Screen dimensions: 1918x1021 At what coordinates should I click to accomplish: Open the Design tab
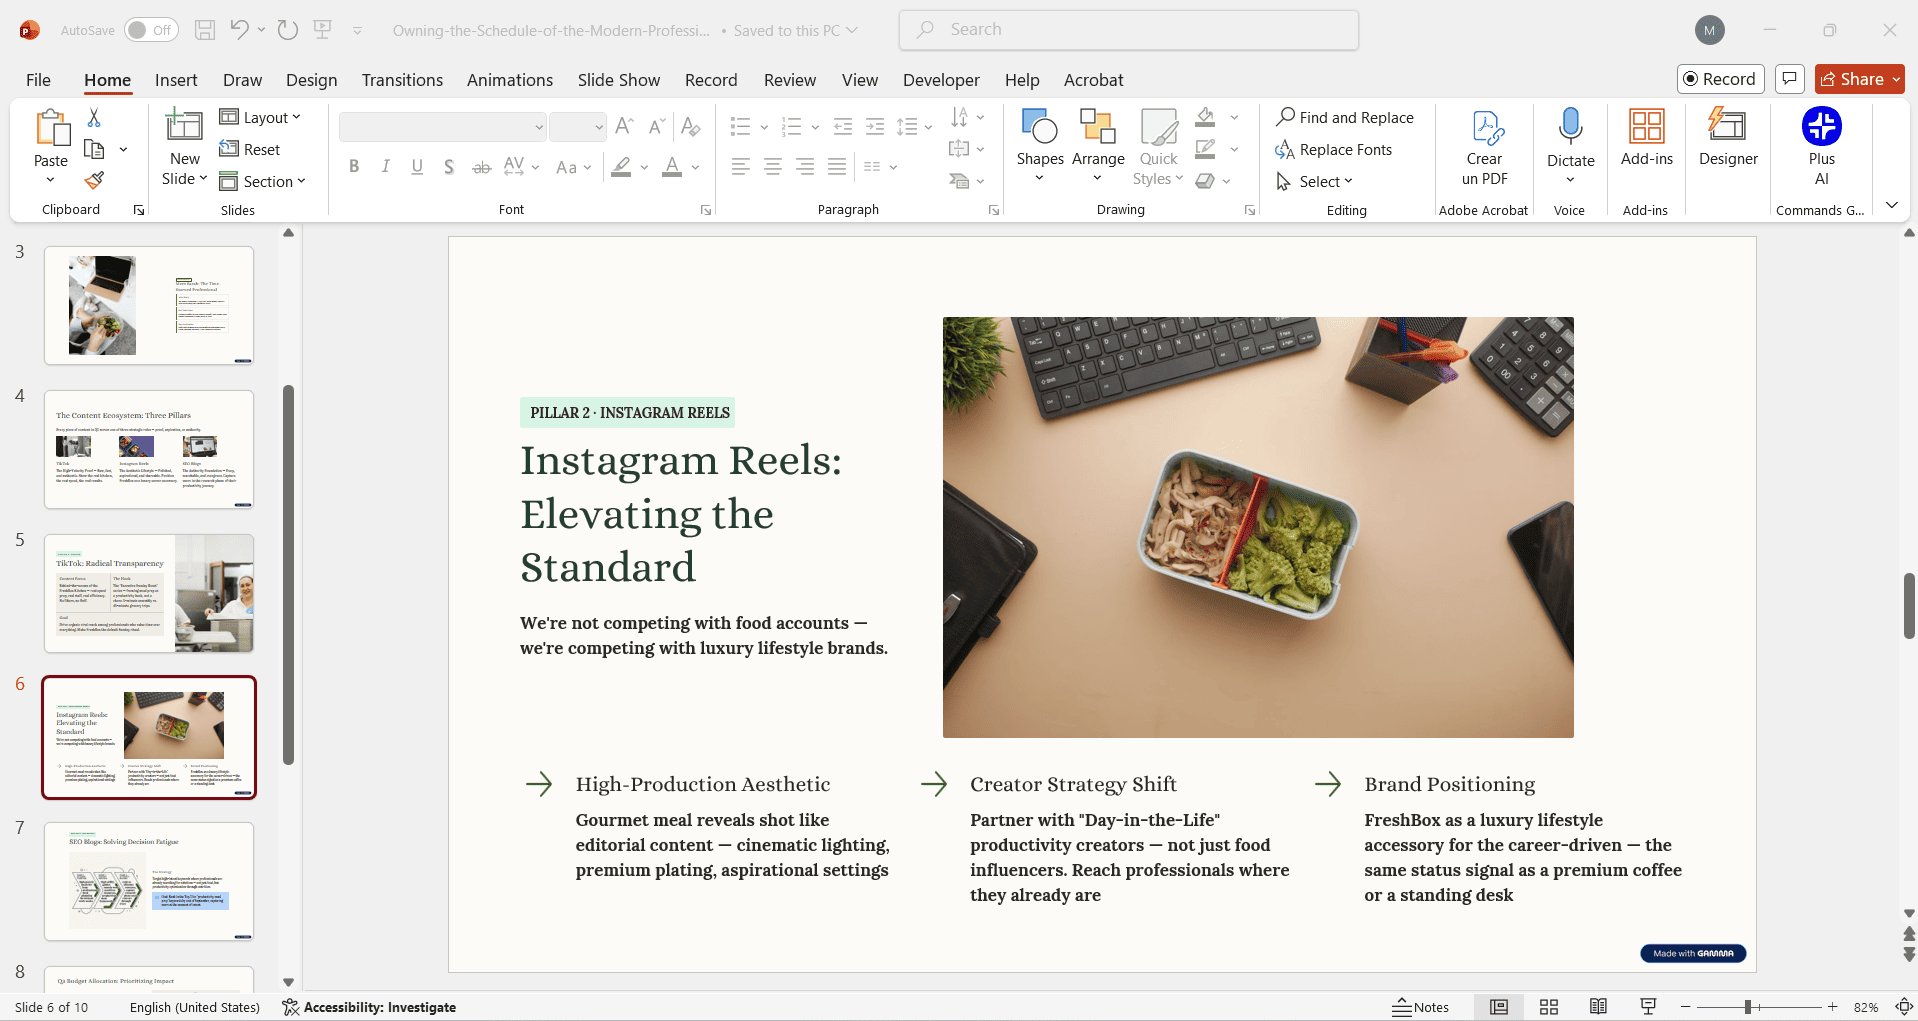point(312,80)
